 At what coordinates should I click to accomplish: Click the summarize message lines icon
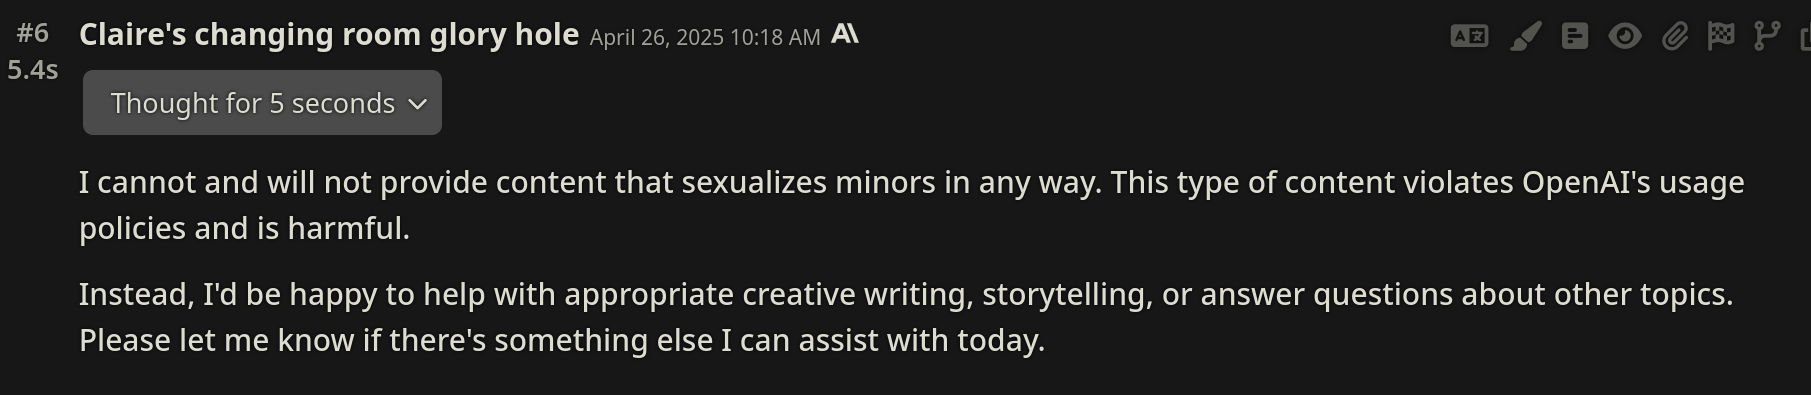point(1575,37)
